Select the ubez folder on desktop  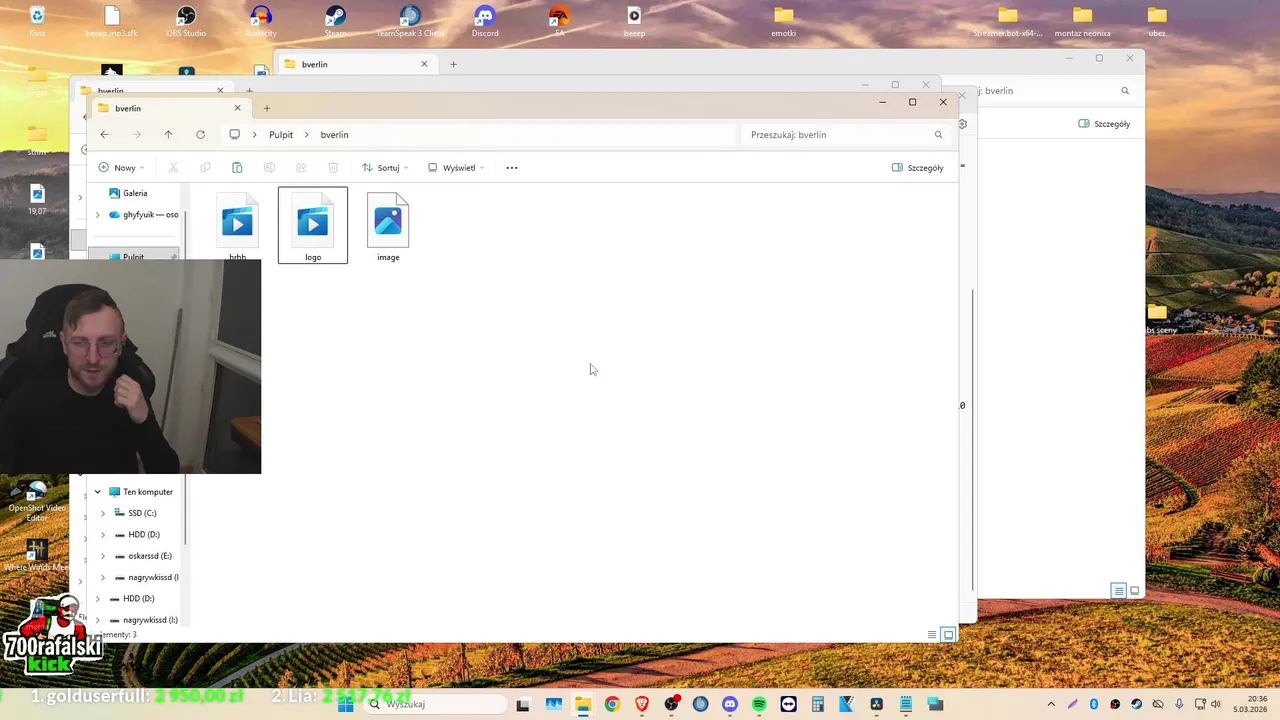(x=1157, y=21)
